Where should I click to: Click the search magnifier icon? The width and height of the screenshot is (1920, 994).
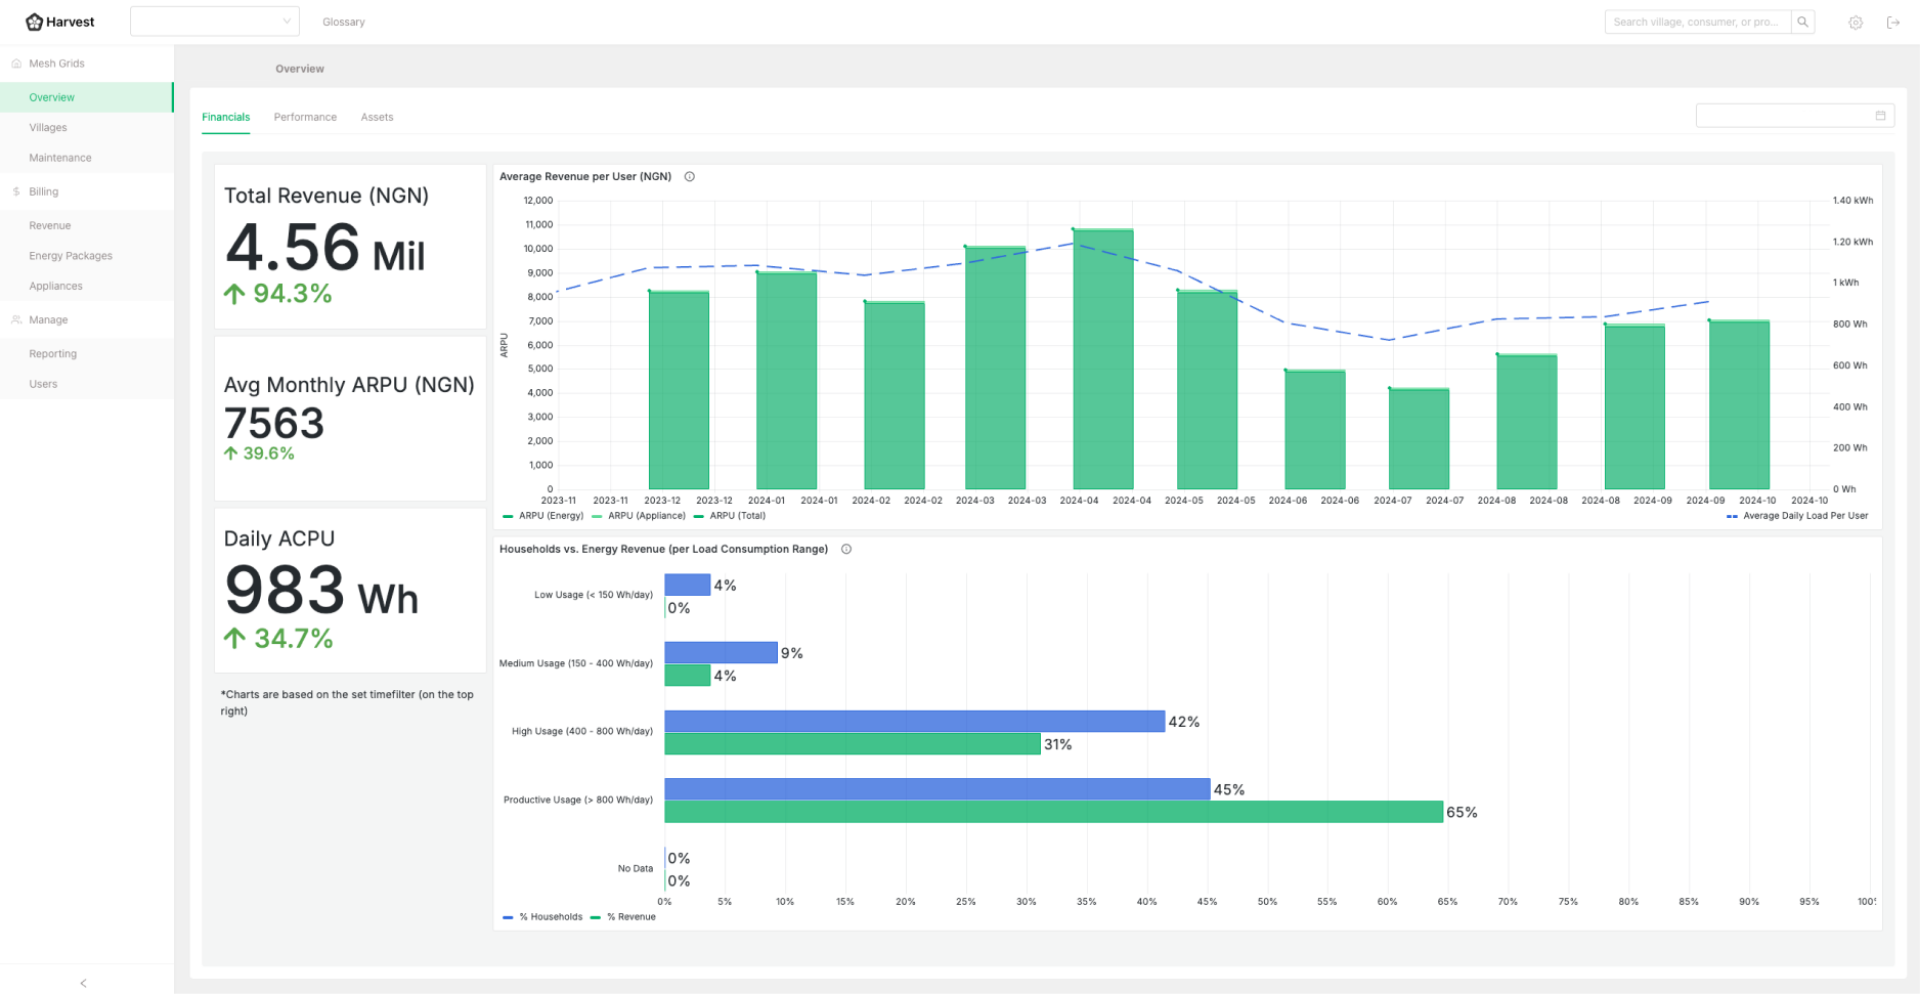[1802, 22]
